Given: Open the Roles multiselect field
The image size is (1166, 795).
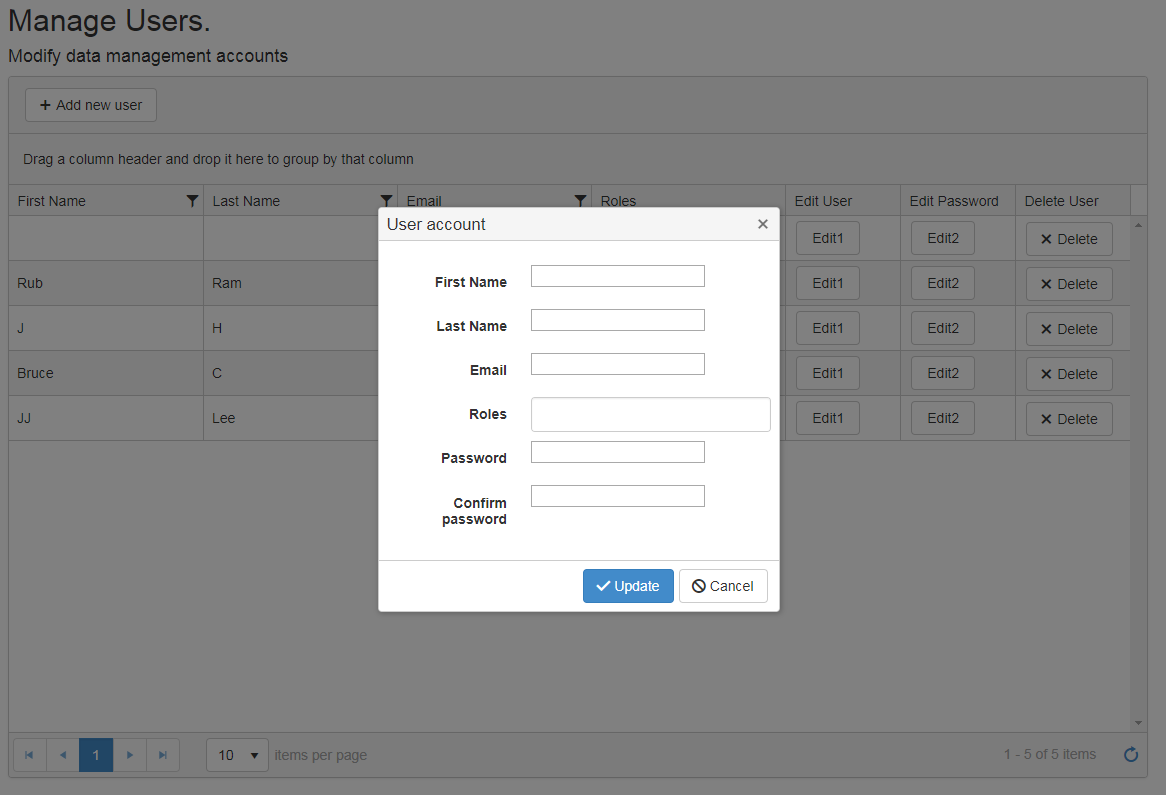Looking at the screenshot, I should 650,414.
